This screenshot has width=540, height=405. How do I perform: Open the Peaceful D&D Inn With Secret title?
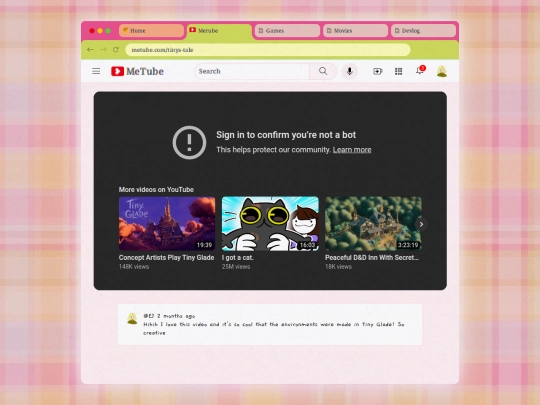(x=372, y=258)
